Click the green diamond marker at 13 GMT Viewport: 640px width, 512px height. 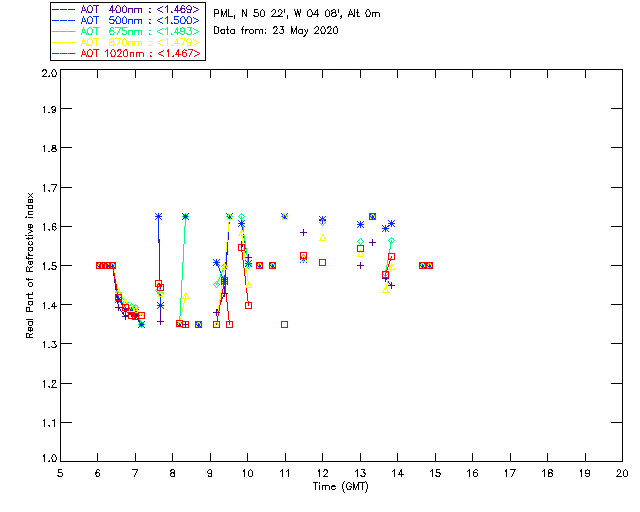click(360, 242)
